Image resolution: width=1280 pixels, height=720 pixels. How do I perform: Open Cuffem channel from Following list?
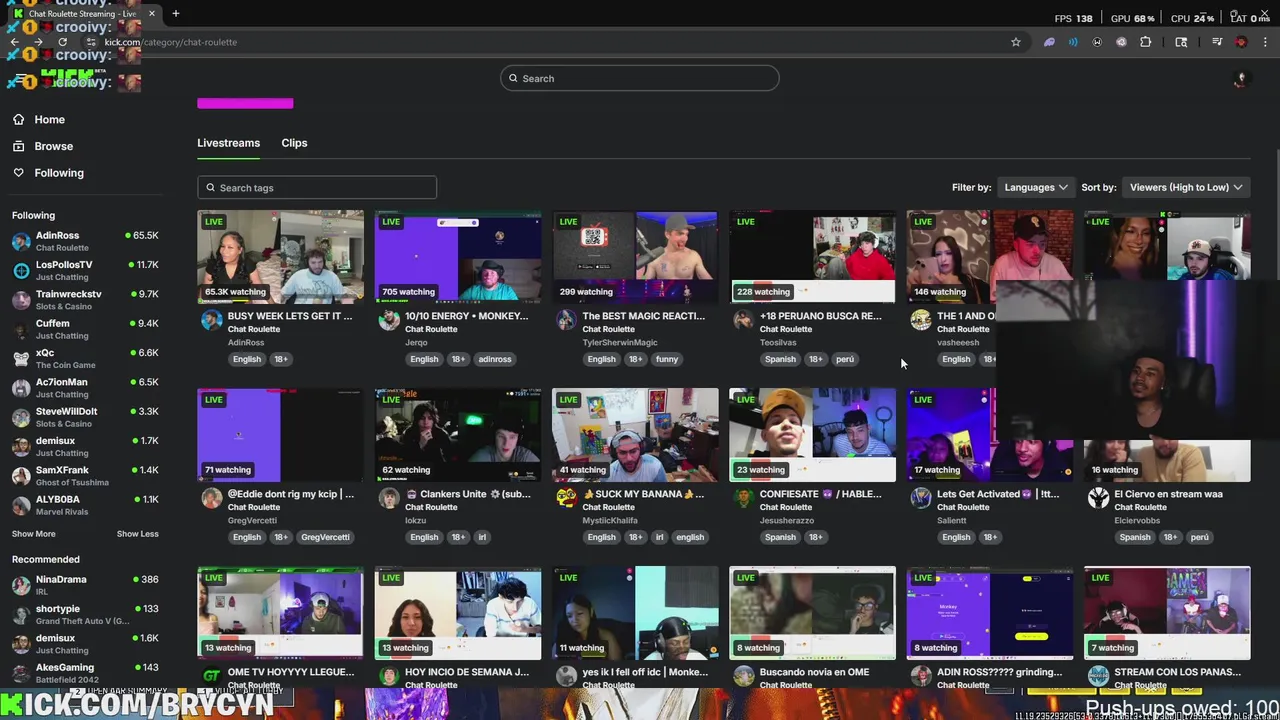pos(85,329)
